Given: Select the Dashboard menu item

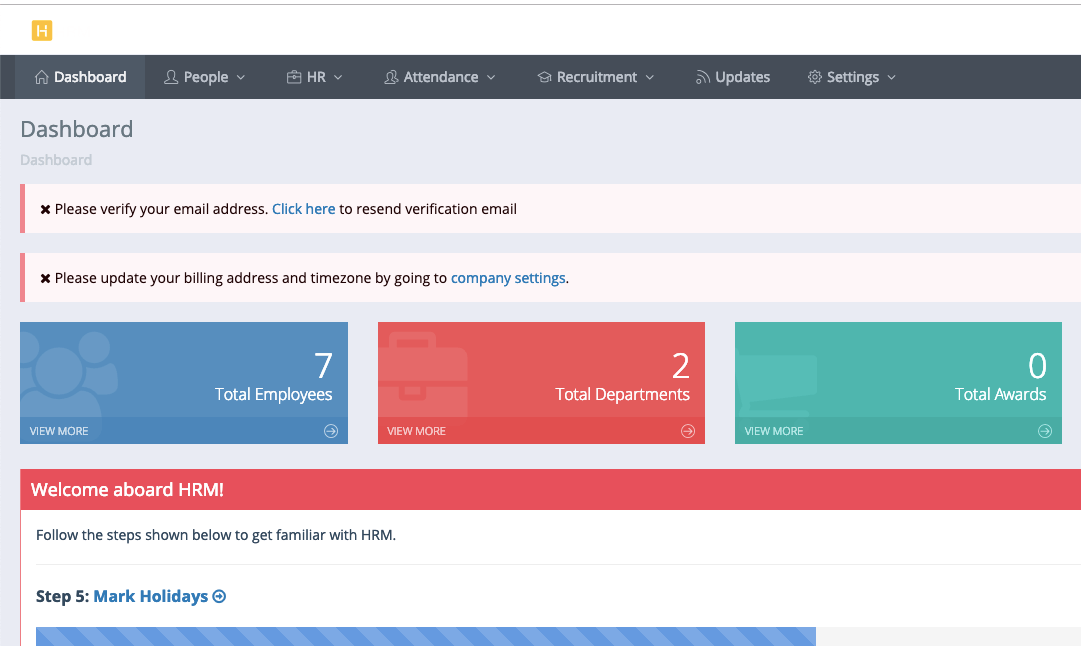Looking at the screenshot, I should coord(81,76).
